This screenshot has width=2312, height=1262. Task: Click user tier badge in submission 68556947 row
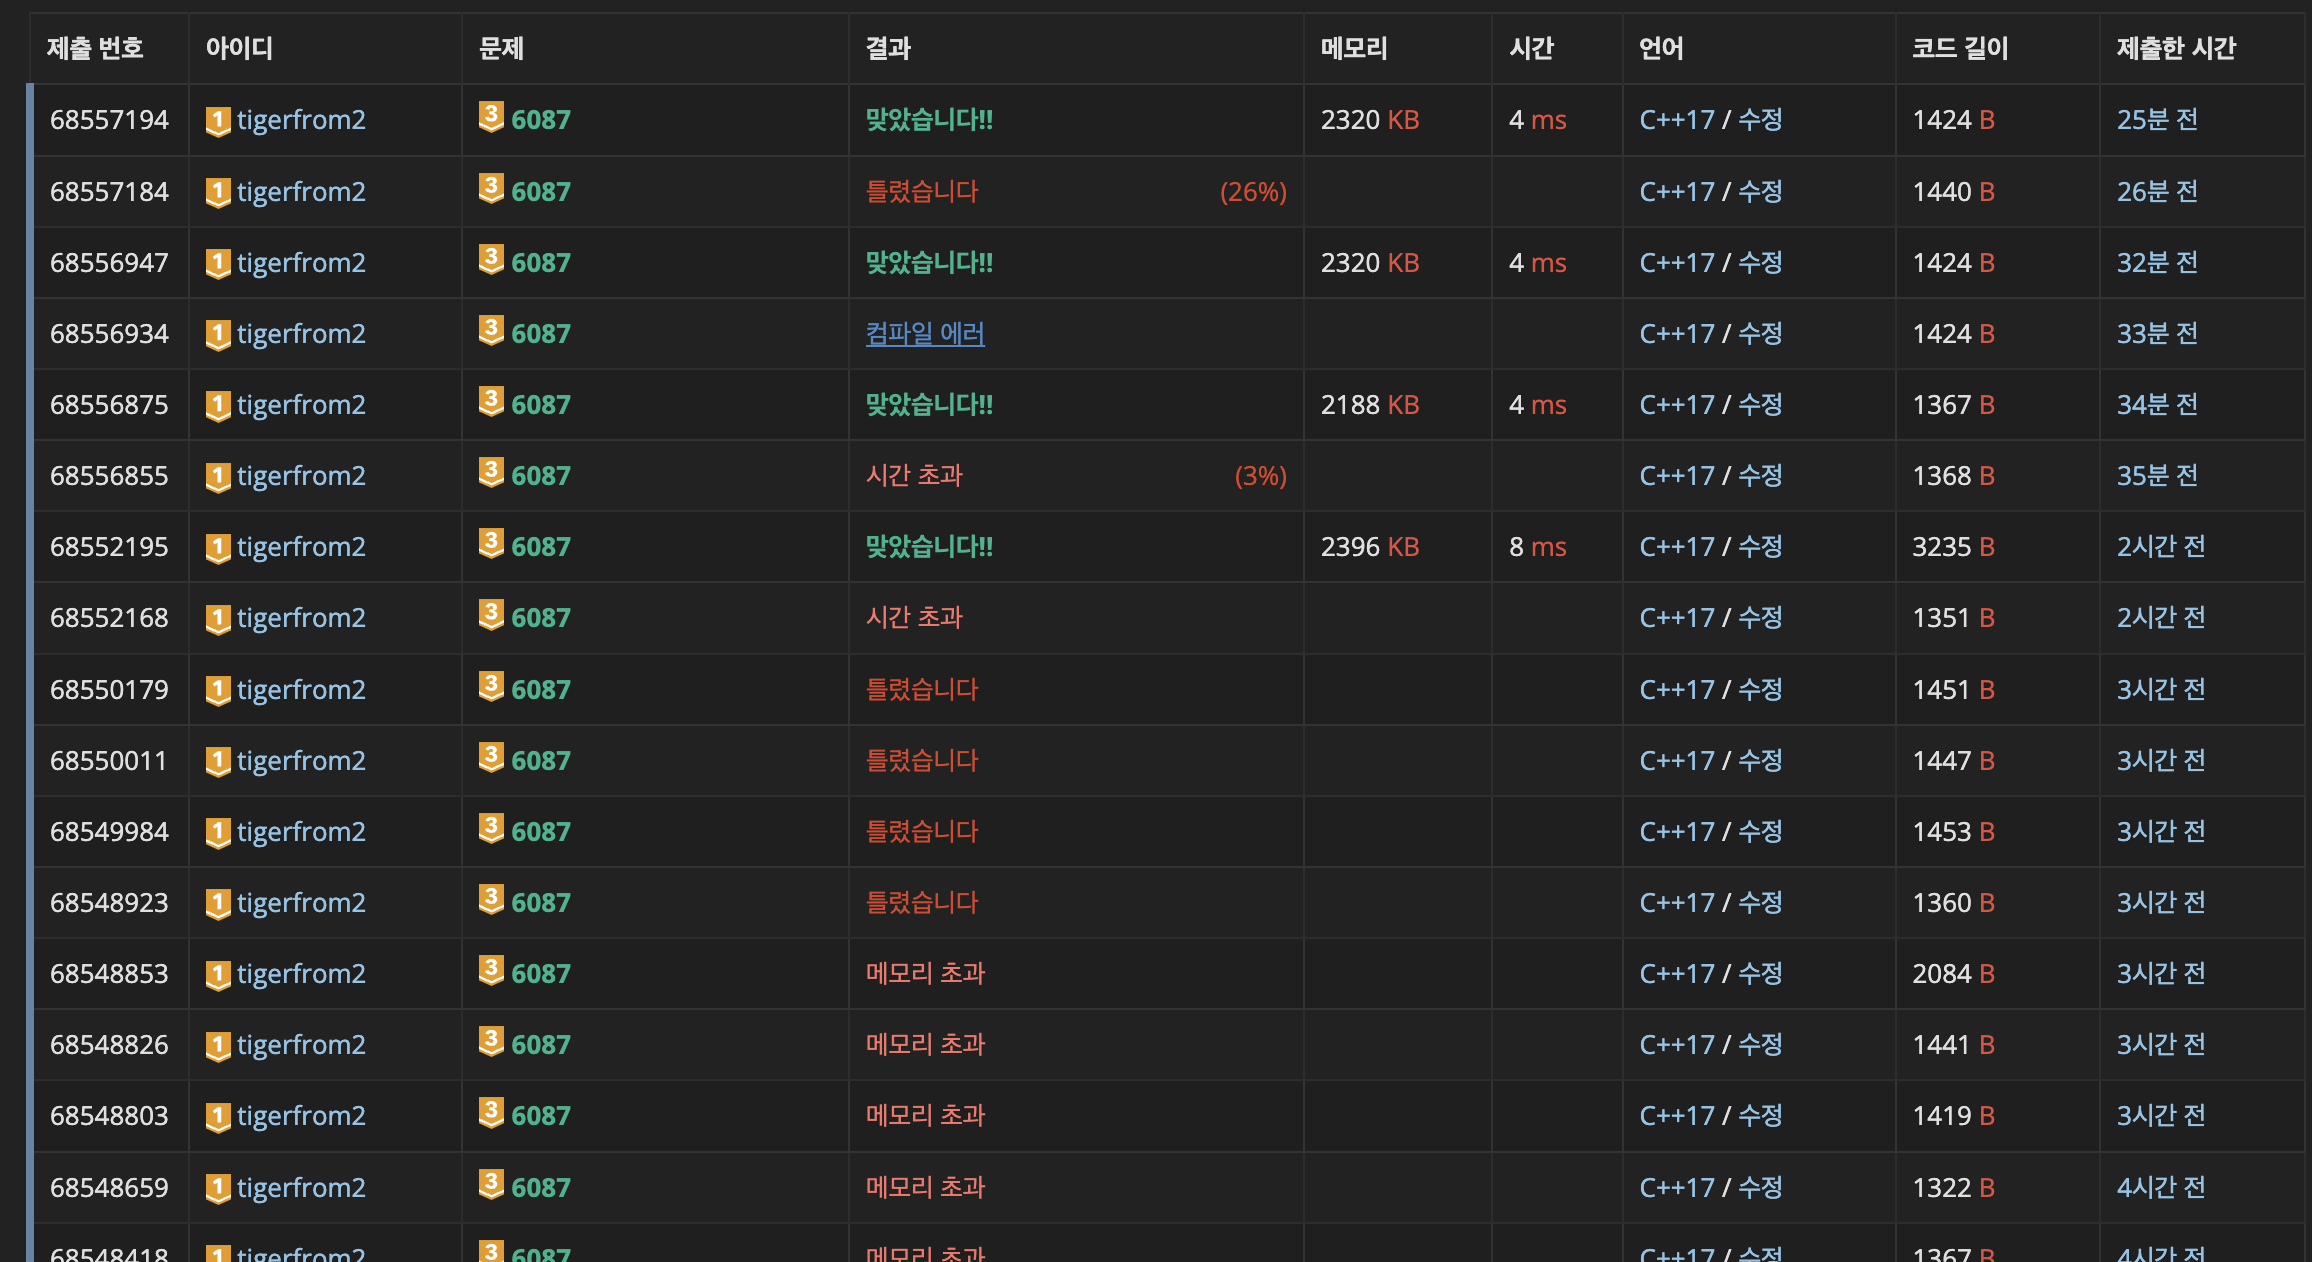218,264
